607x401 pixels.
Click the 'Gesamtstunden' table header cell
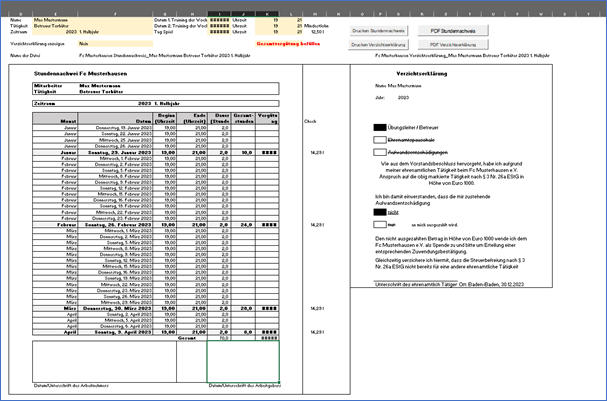click(x=243, y=118)
